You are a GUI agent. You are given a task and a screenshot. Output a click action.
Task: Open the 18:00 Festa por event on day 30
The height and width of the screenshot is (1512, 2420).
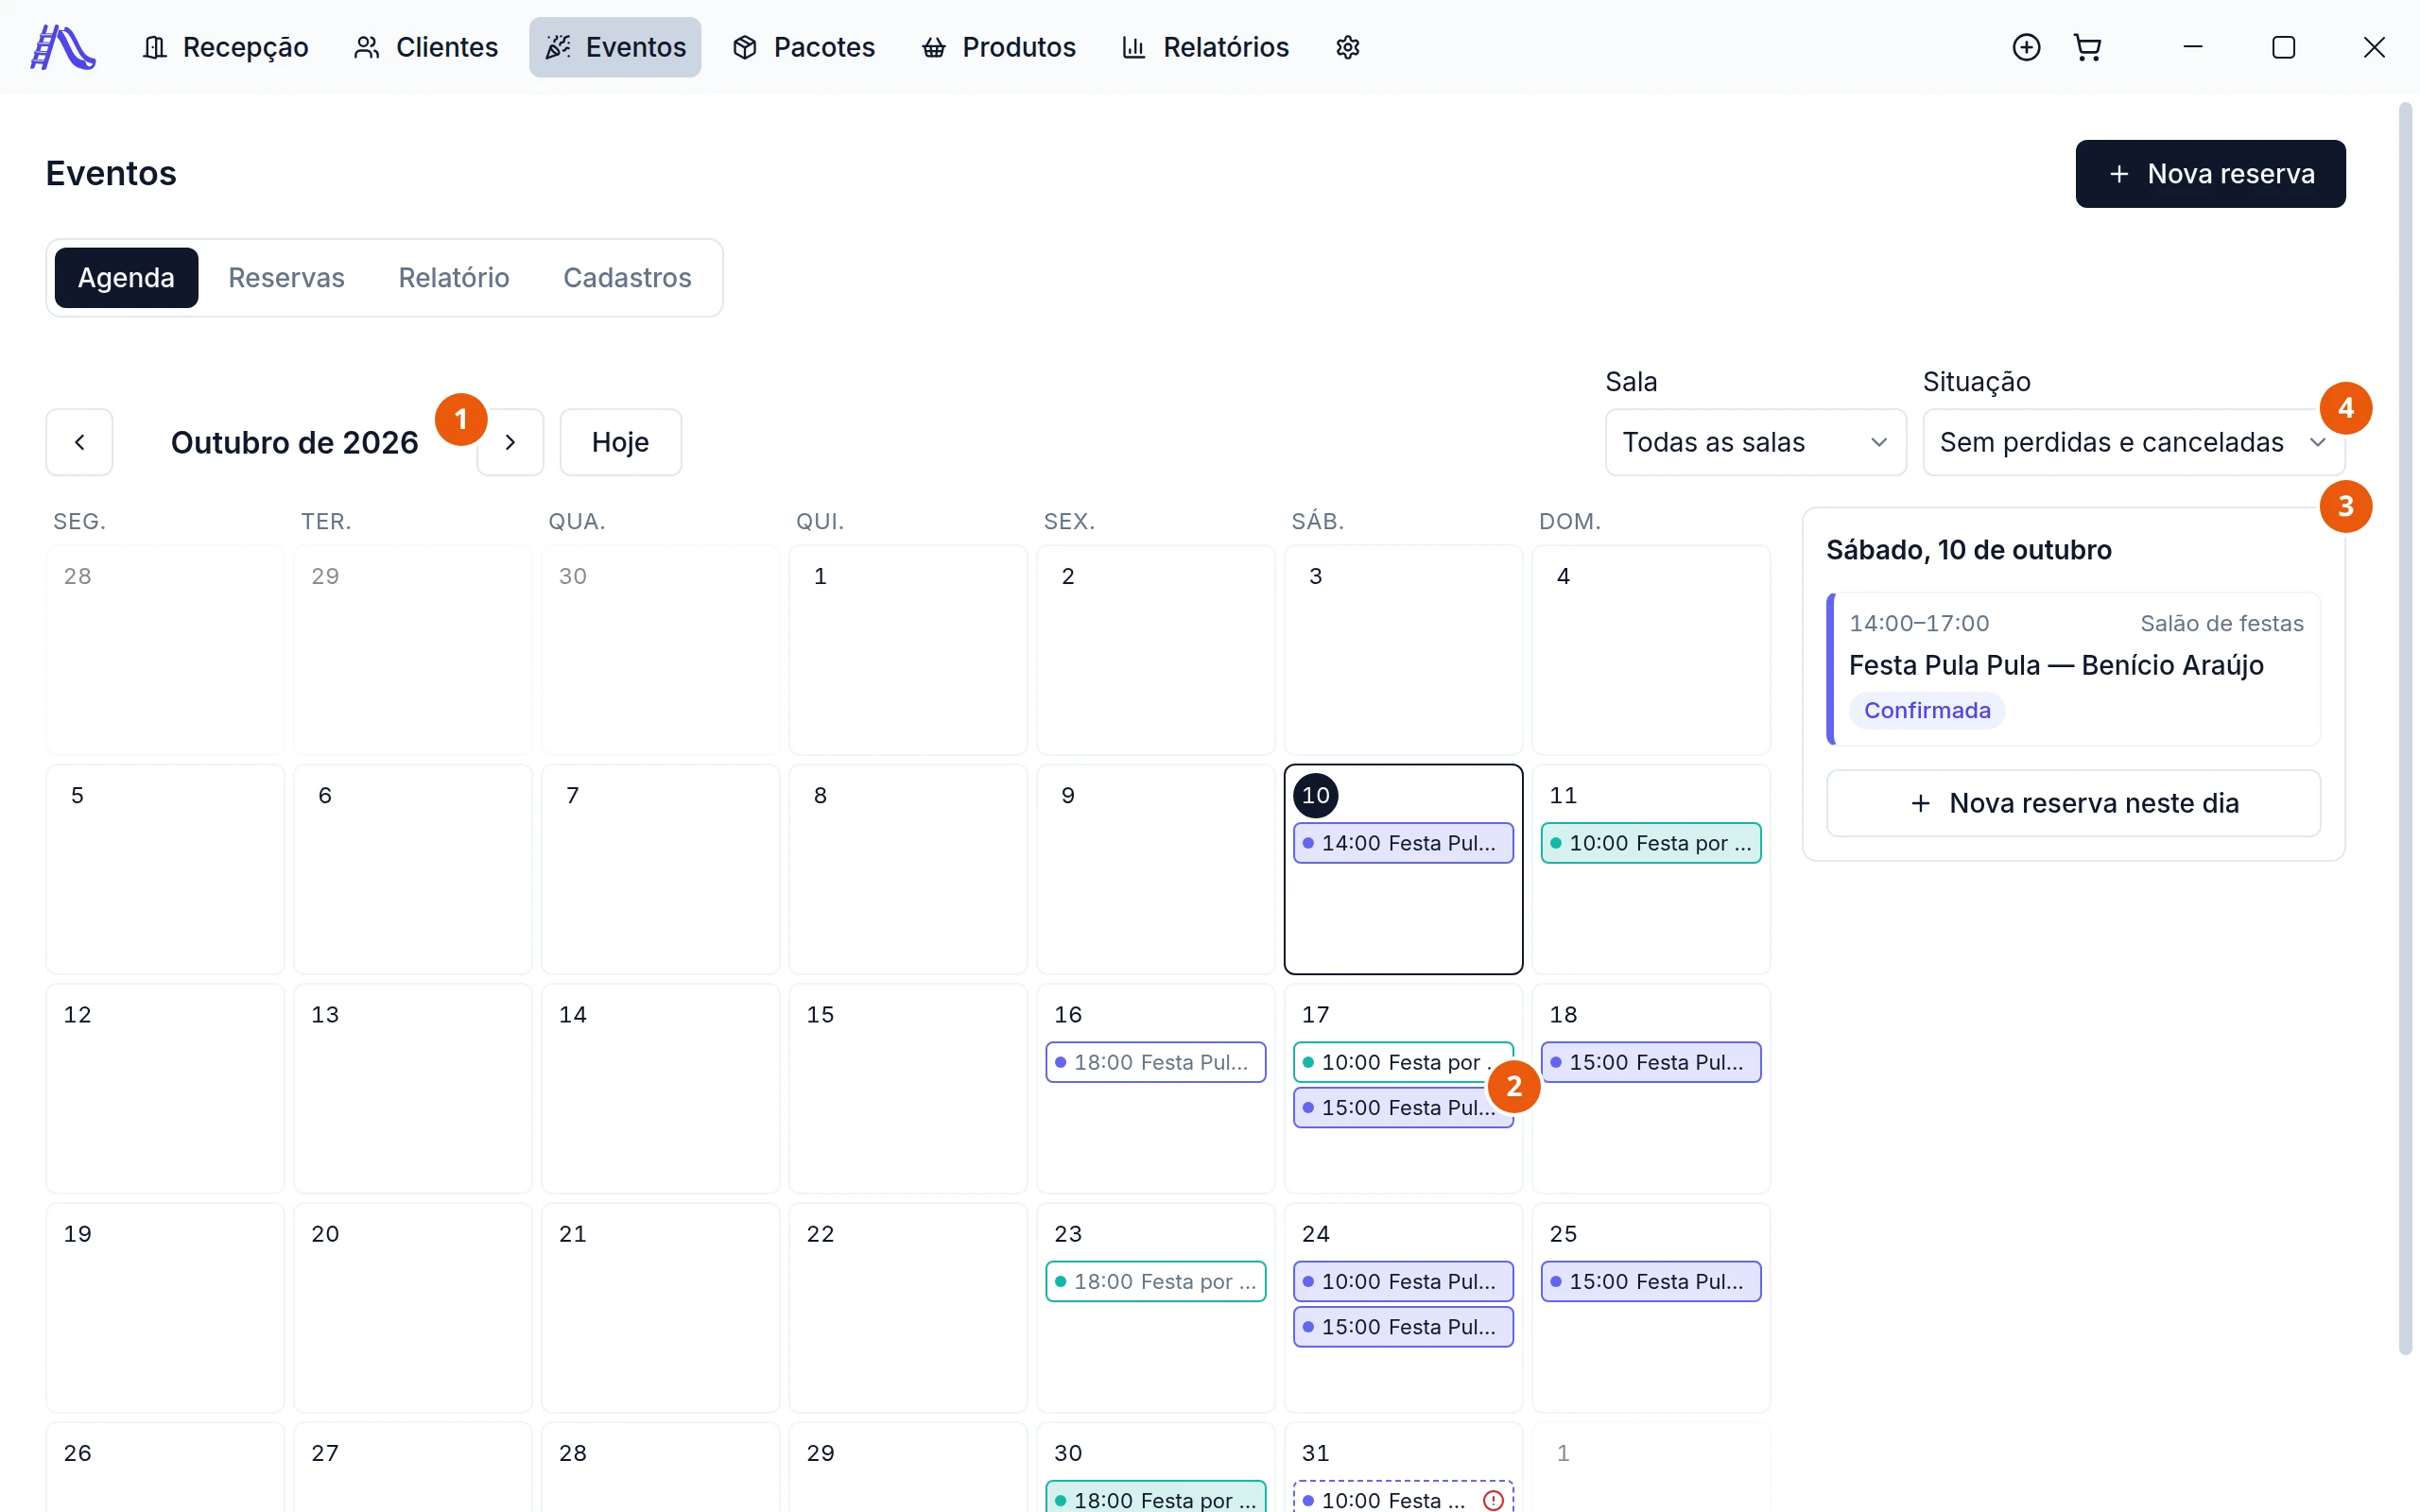tap(1155, 1497)
